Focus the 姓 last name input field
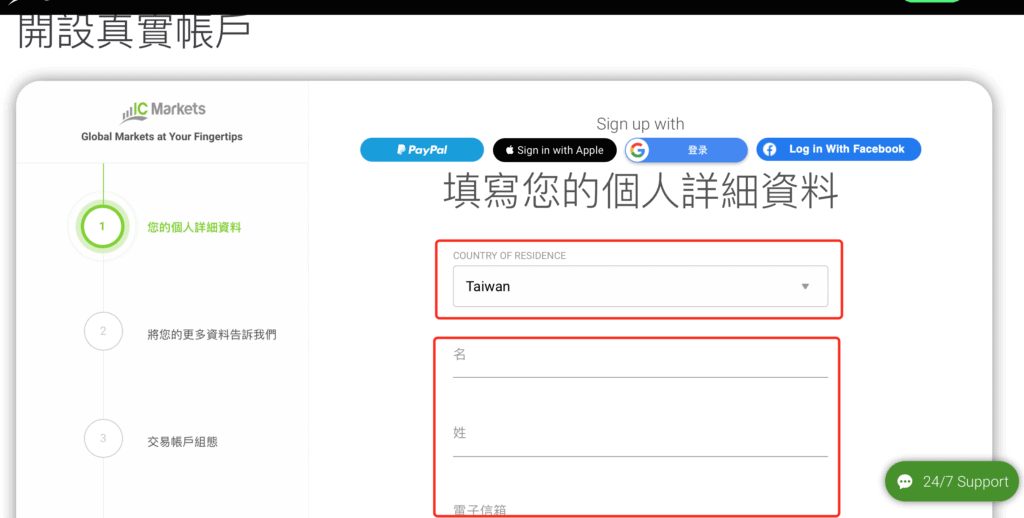1024x518 pixels. click(x=640, y=441)
